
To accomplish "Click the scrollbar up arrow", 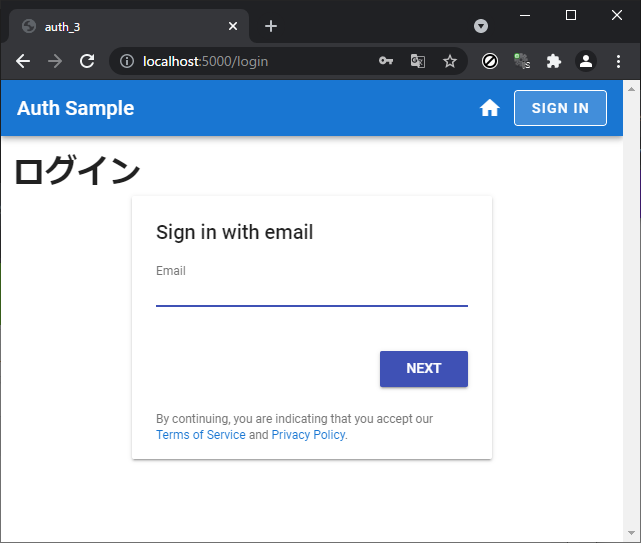I will click(x=632, y=89).
